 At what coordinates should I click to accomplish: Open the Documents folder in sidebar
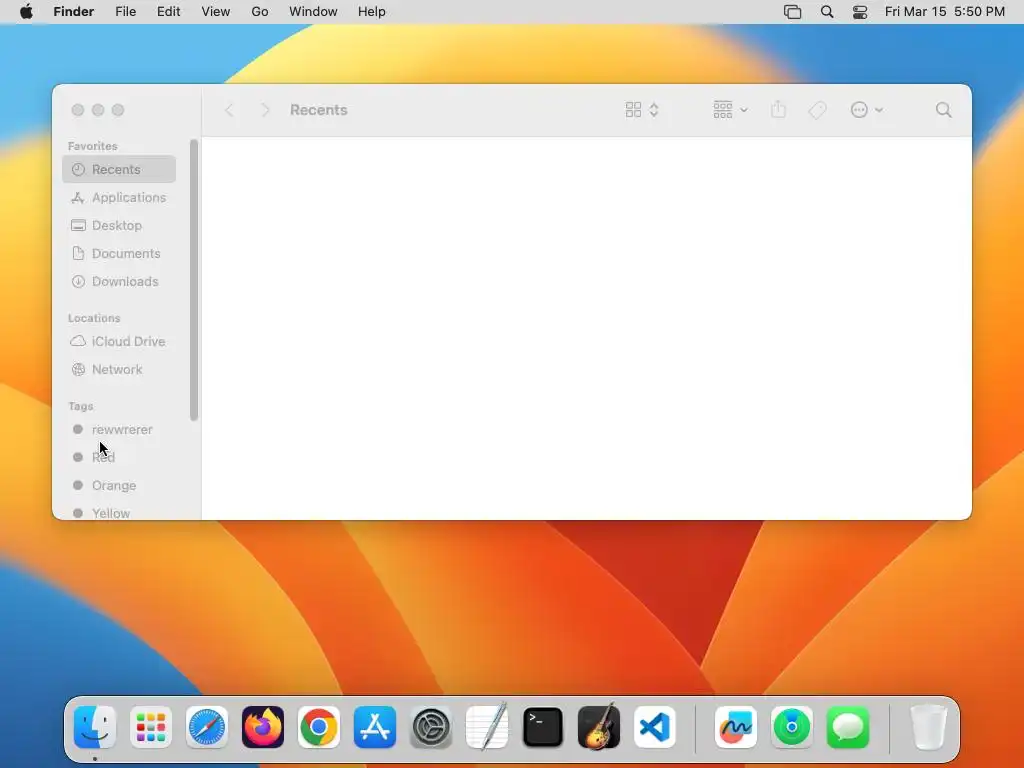click(119, 253)
